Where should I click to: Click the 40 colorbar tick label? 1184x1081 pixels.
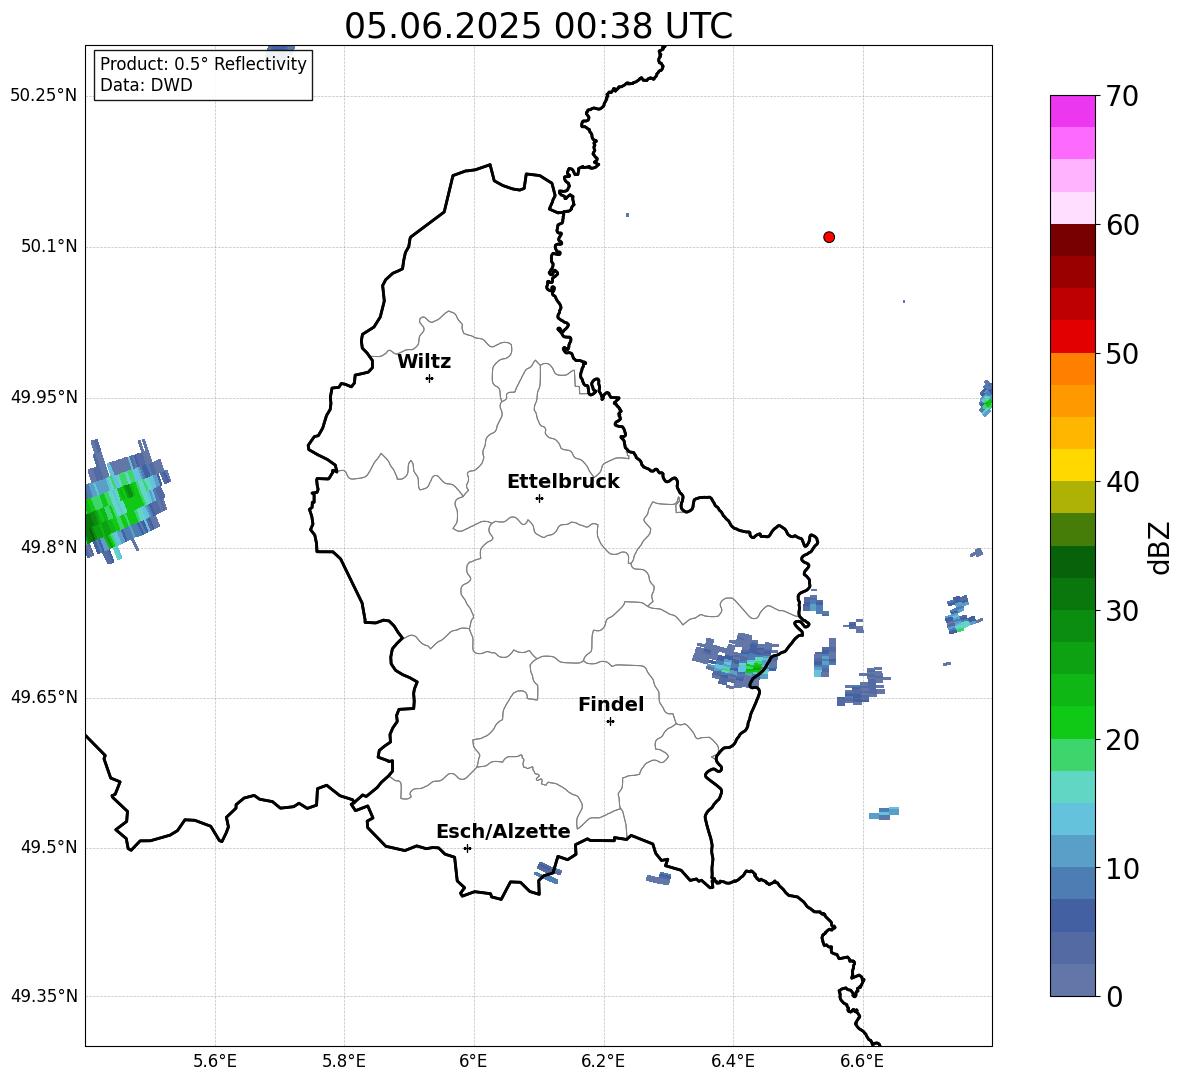1121,482
